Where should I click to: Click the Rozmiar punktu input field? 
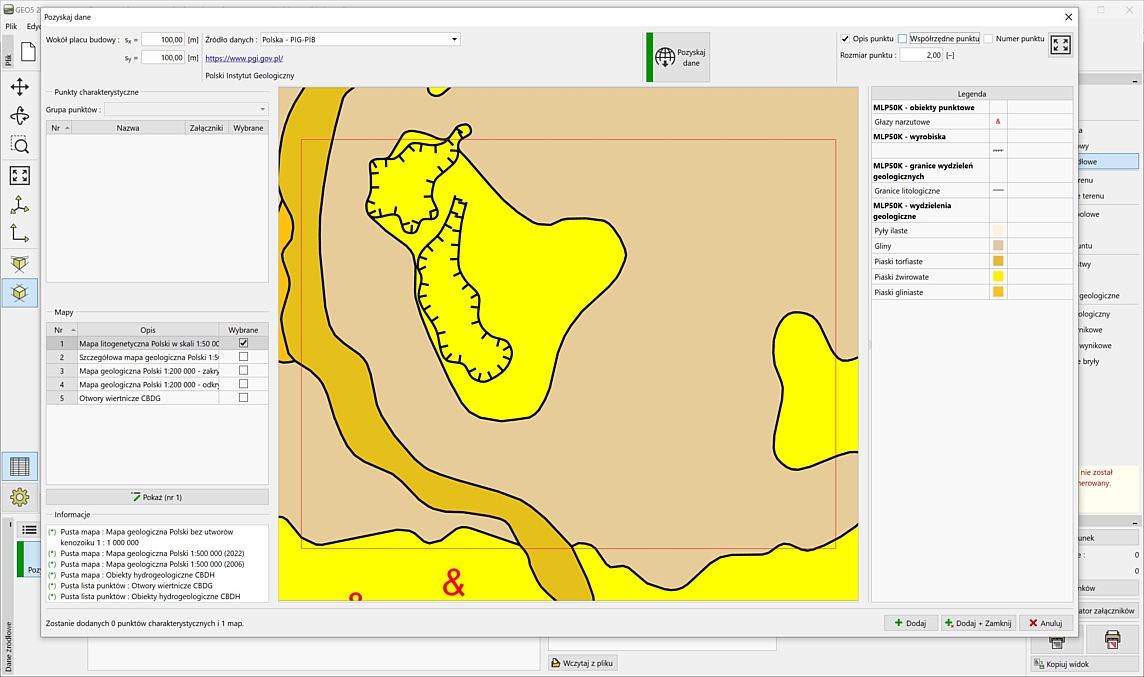point(920,55)
